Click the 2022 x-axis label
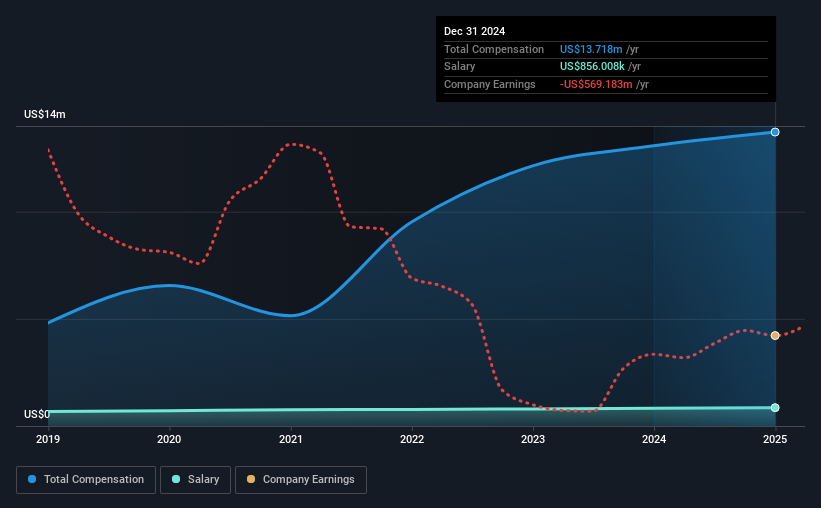The height and width of the screenshot is (508, 821). 412,439
